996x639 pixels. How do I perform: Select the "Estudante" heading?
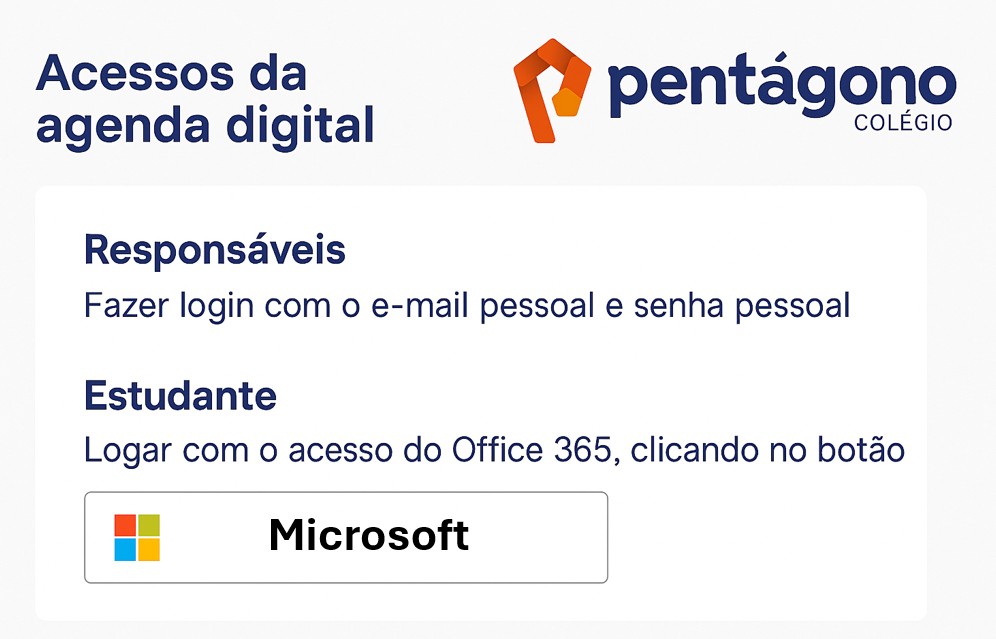pyautogui.click(x=180, y=396)
